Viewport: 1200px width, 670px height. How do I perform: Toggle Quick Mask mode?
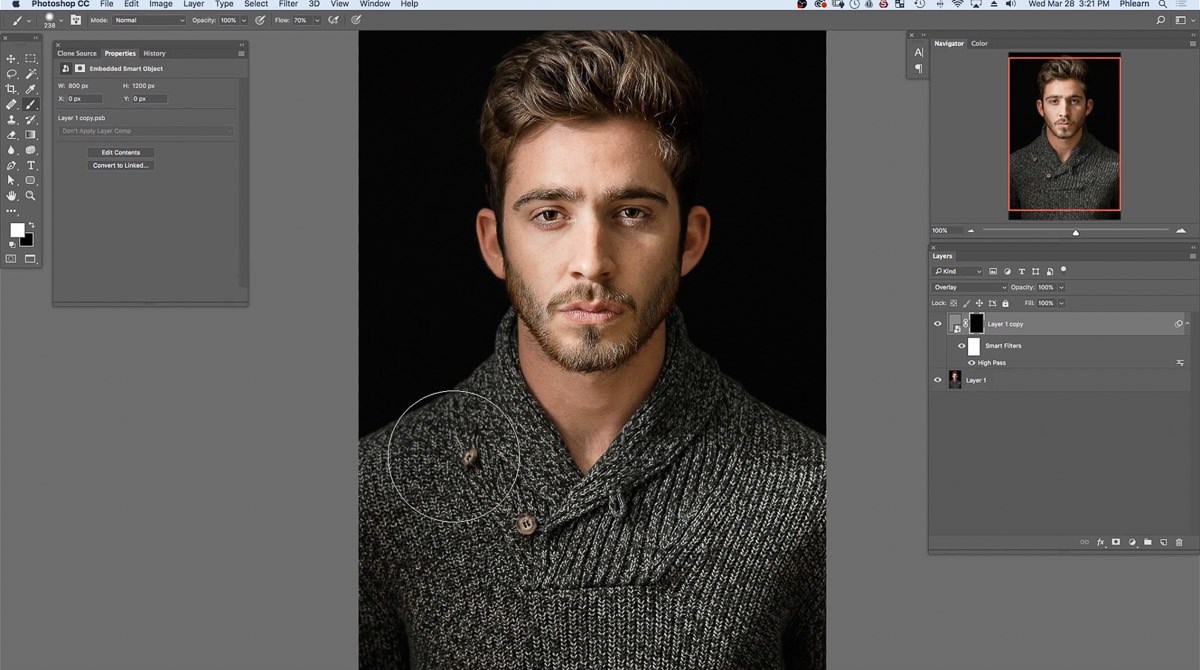[x=12, y=258]
